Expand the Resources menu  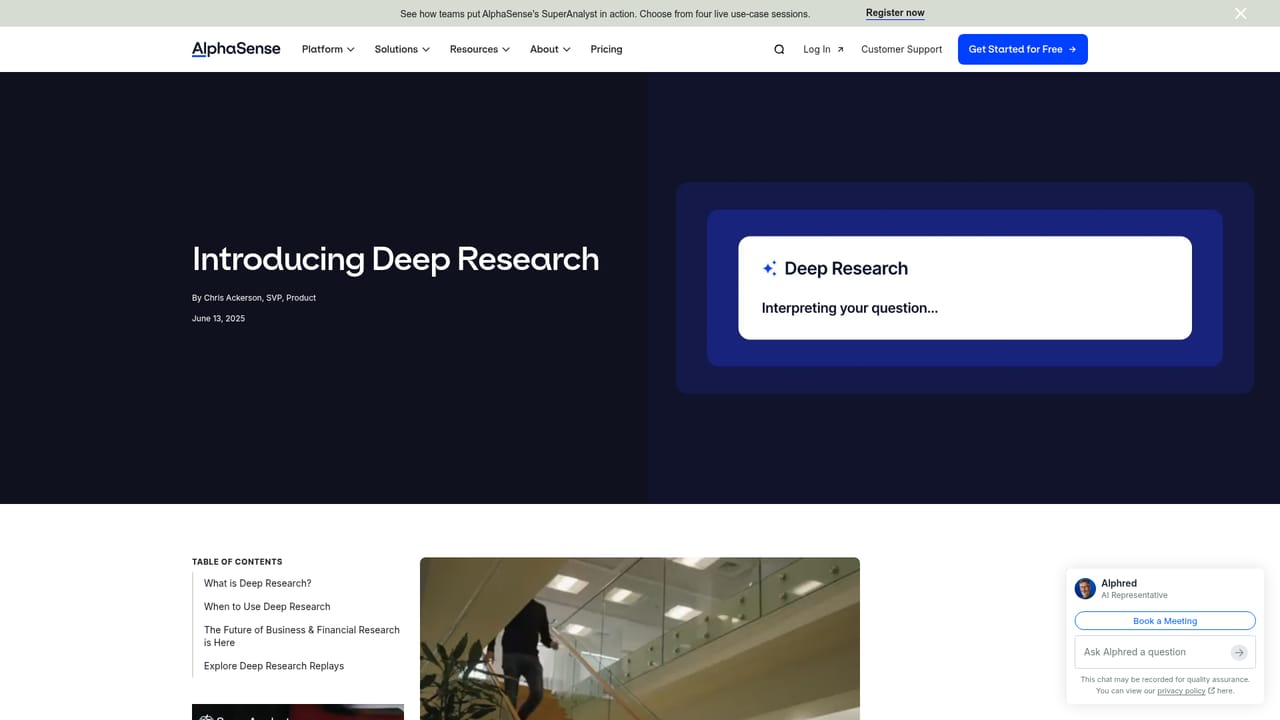tap(480, 49)
